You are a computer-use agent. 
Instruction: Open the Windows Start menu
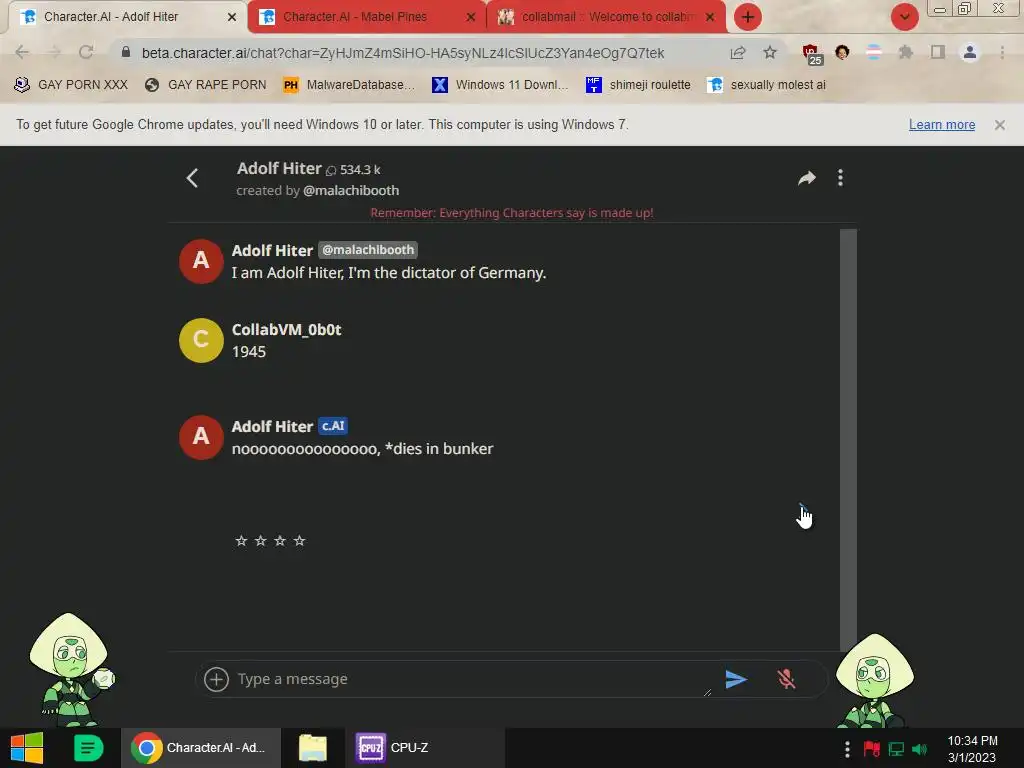click(27, 748)
